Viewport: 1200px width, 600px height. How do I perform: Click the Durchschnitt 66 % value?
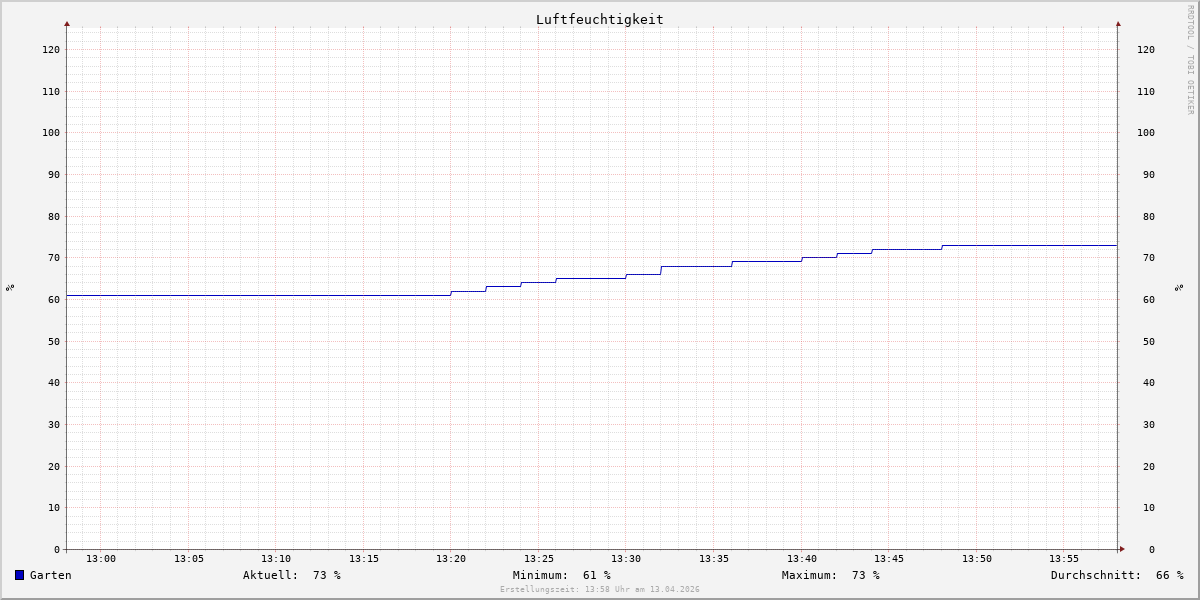pos(1169,575)
